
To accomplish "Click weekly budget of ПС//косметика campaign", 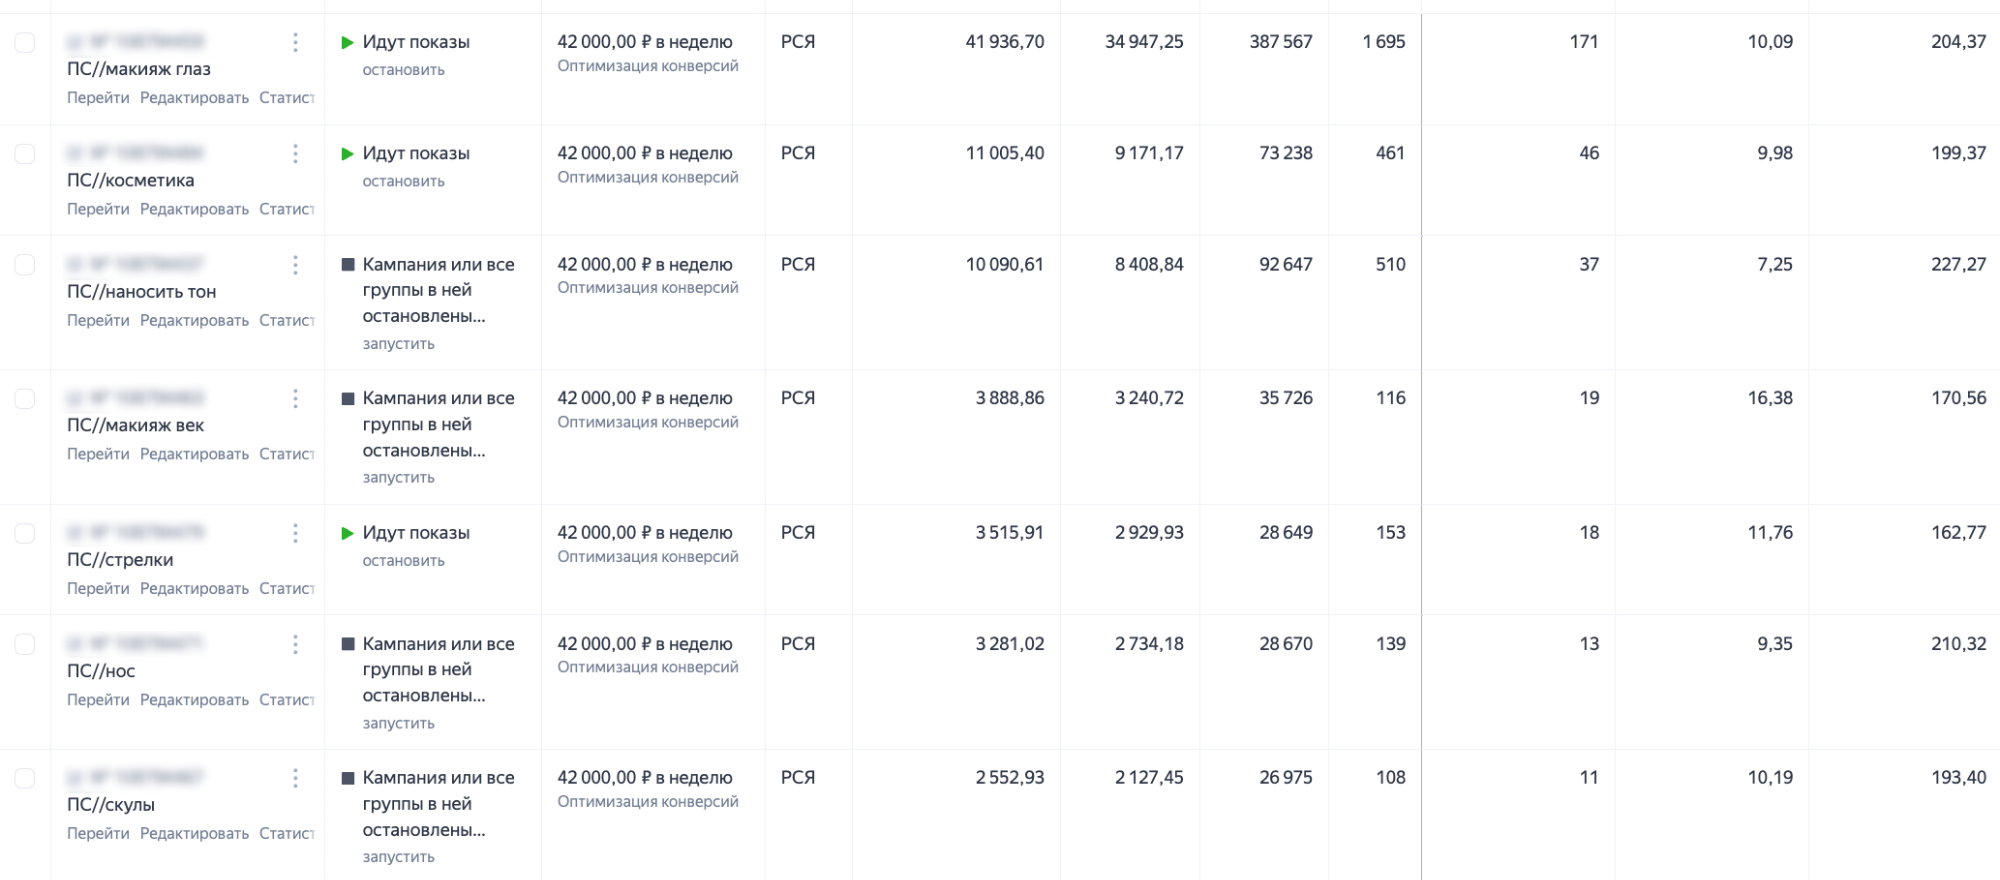I will 645,153.
